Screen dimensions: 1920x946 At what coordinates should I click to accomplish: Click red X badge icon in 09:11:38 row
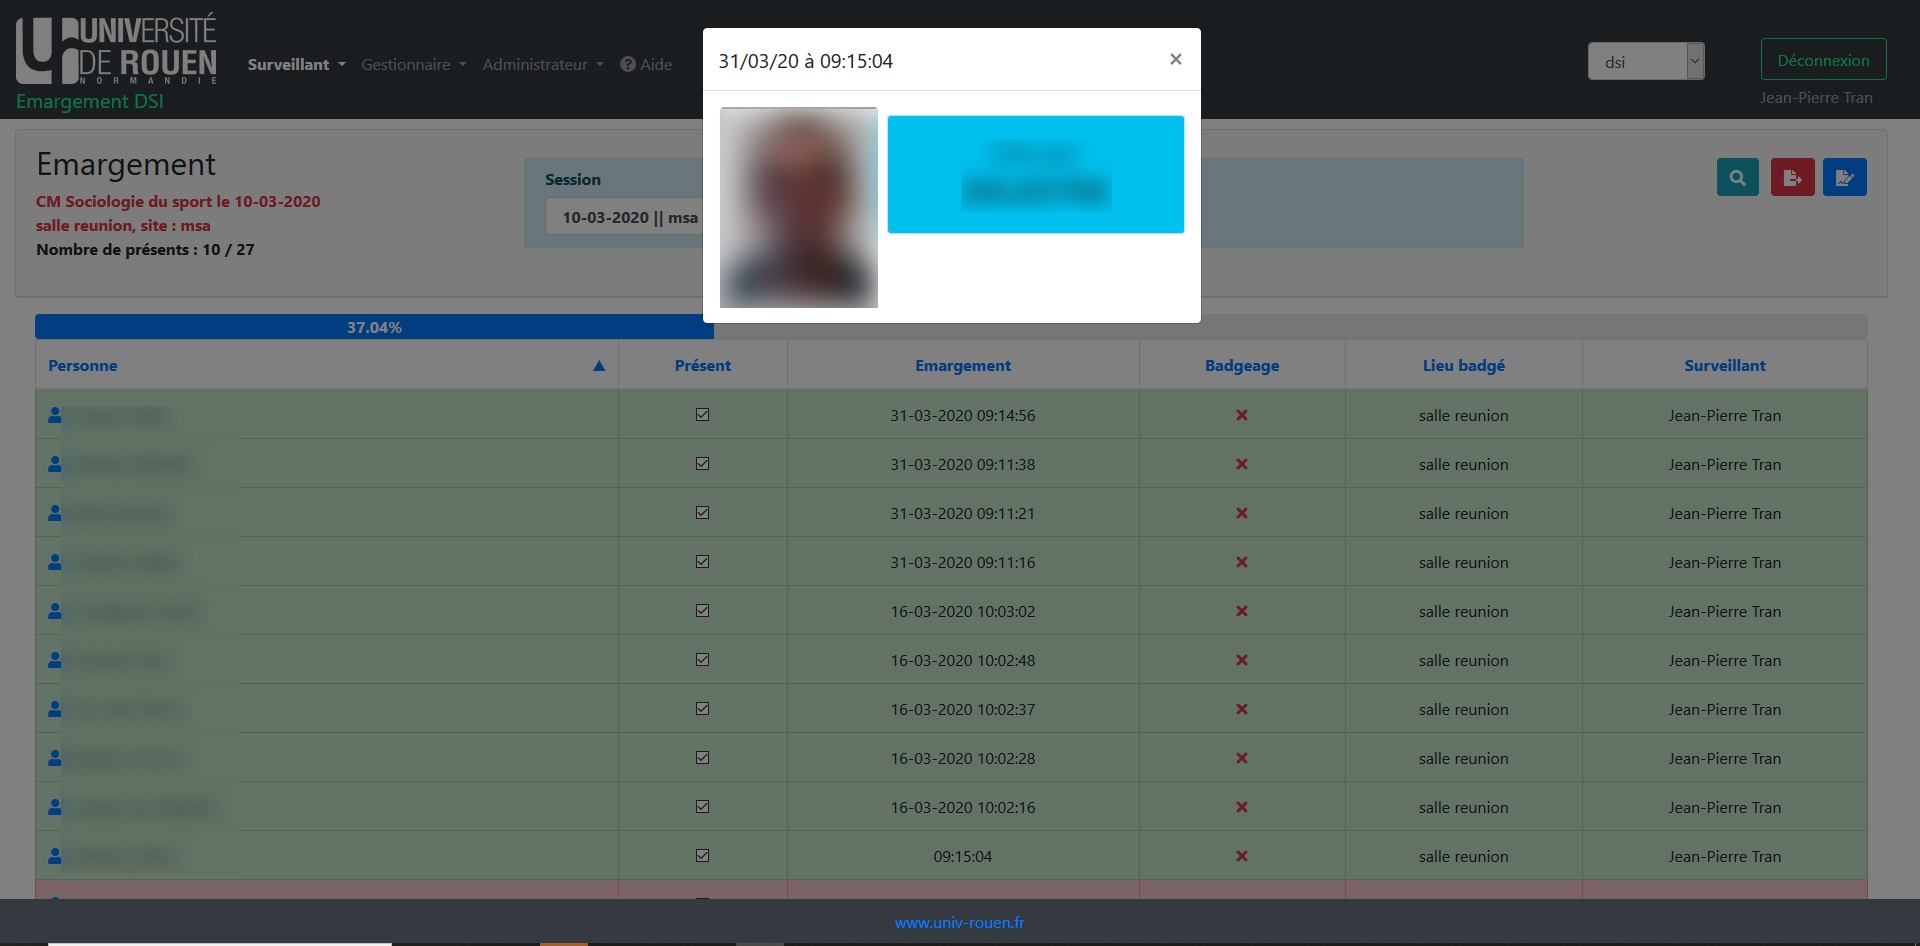1241,464
